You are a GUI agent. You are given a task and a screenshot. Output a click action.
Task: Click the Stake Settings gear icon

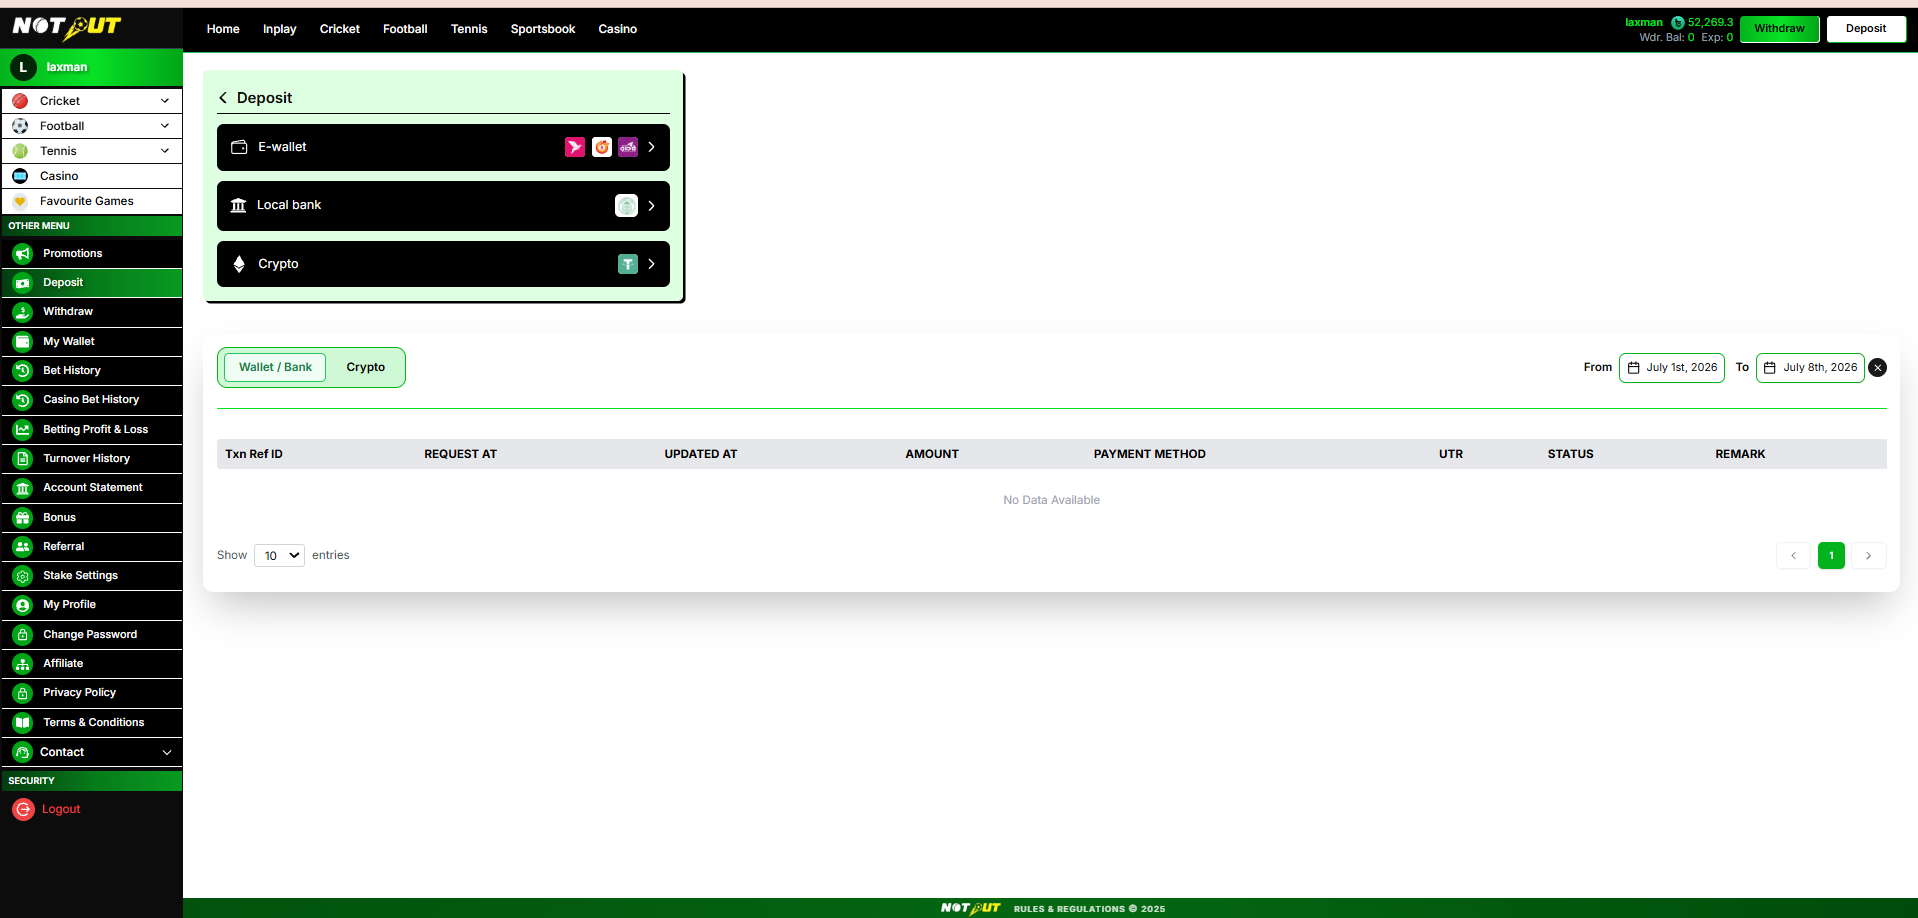pos(23,576)
